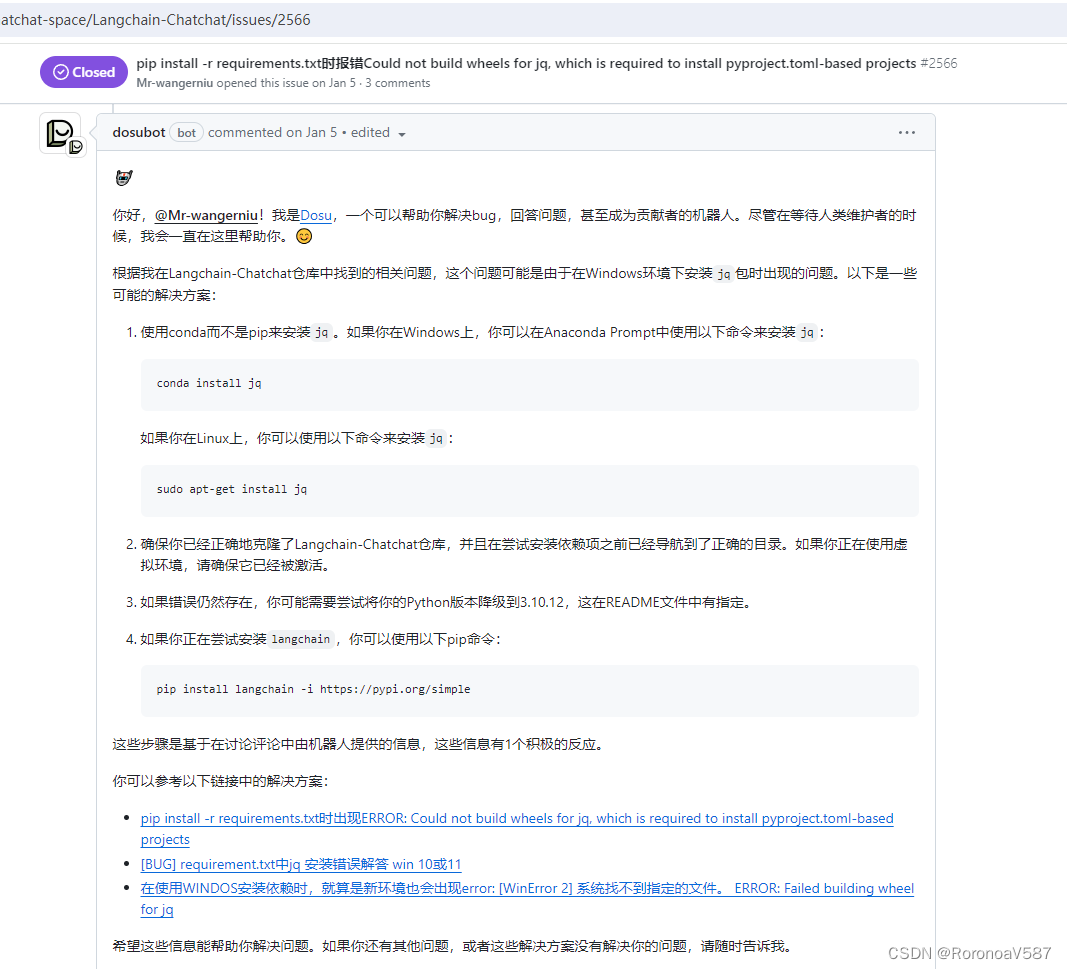Click the dosubot username link

pos(139,133)
